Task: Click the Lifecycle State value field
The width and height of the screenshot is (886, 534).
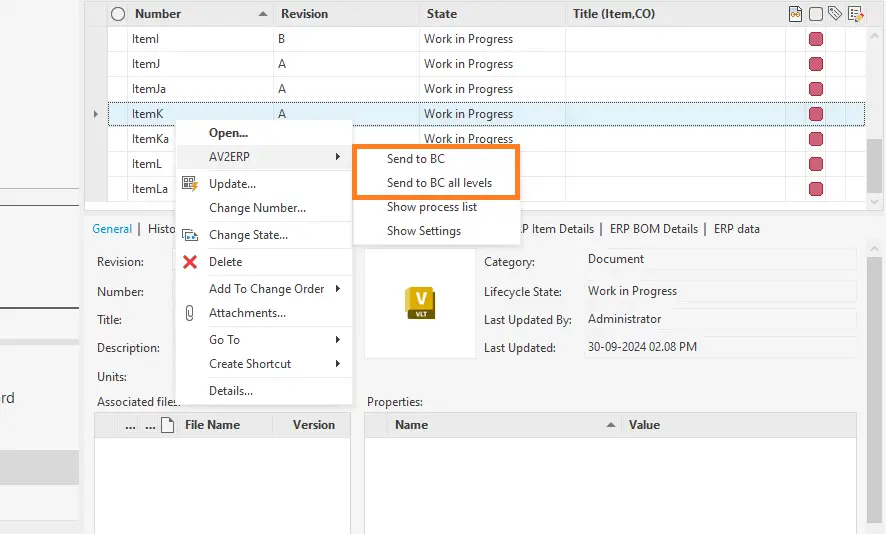Action: click(x=720, y=291)
